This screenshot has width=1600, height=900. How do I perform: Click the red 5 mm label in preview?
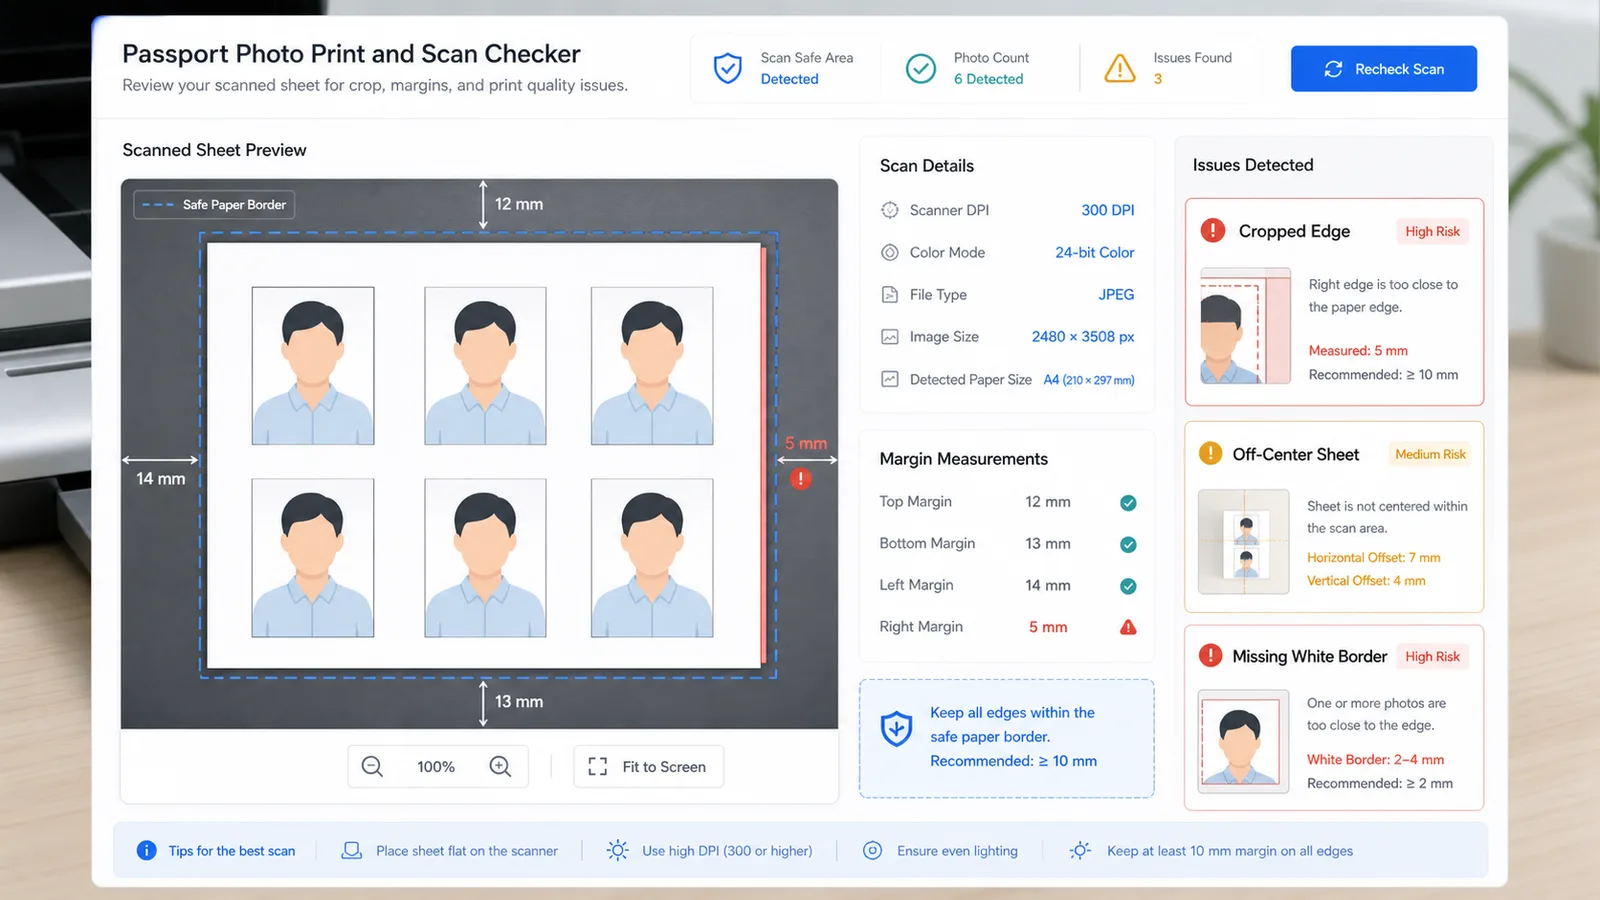click(x=806, y=443)
